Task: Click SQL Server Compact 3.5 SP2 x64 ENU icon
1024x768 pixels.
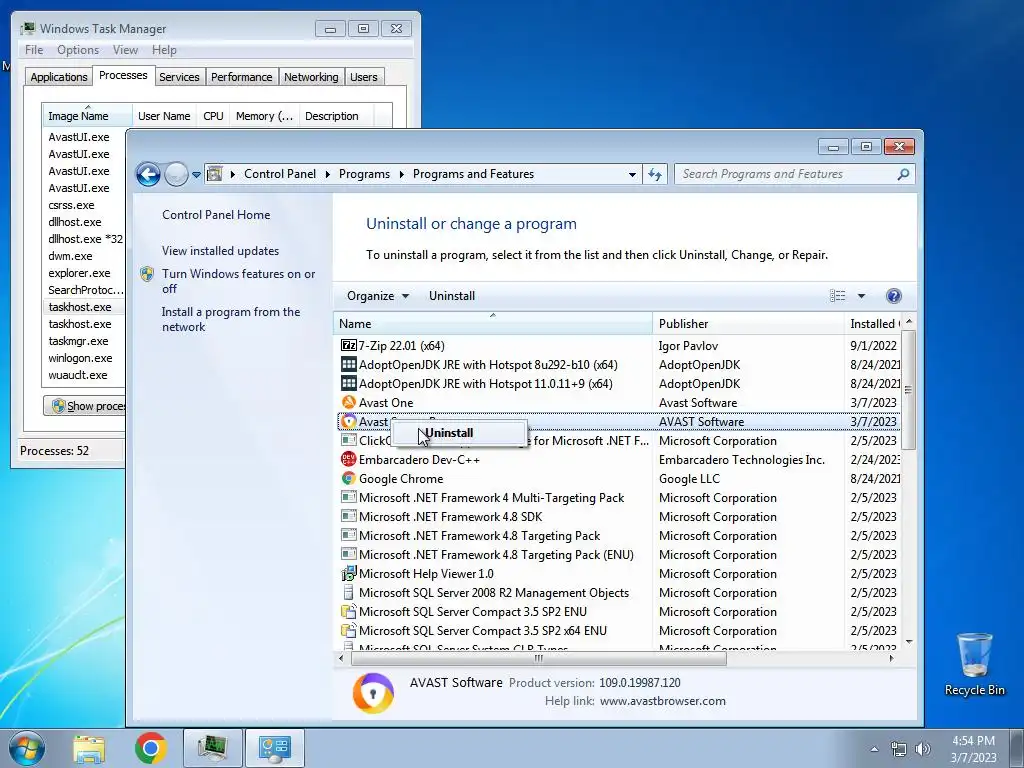Action: coord(349,630)
